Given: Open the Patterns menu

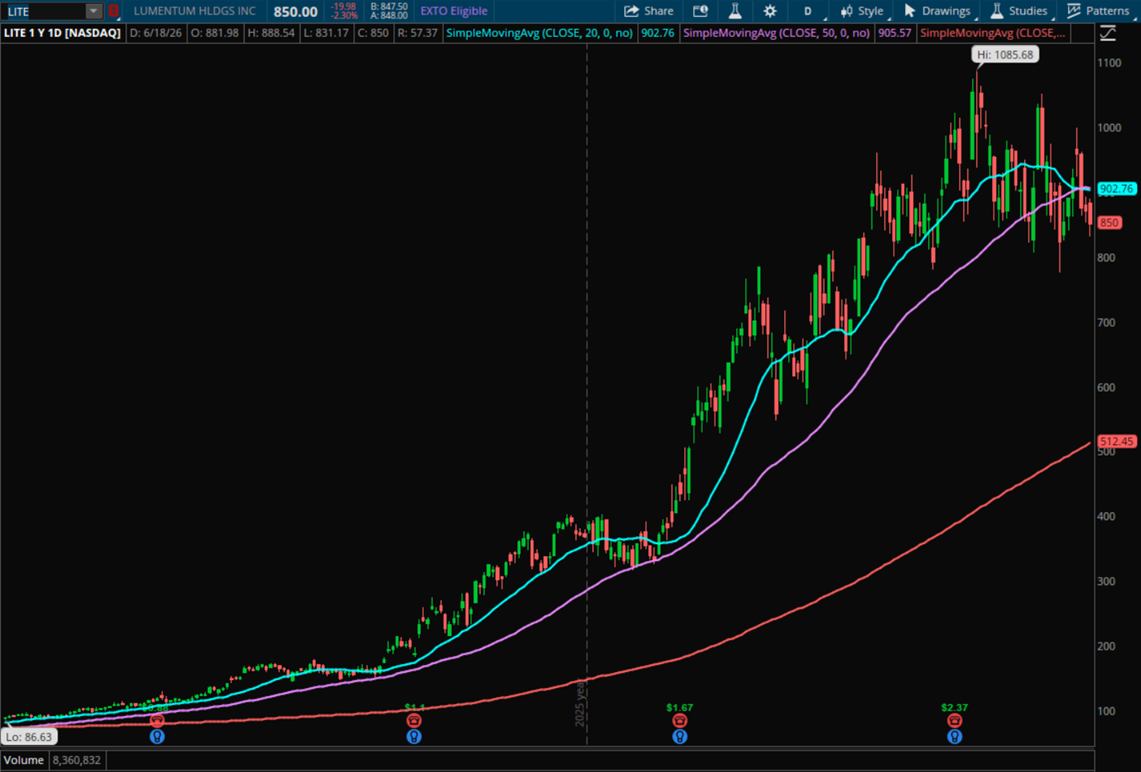Looking at the screenshot, I should click(1099, 11).
